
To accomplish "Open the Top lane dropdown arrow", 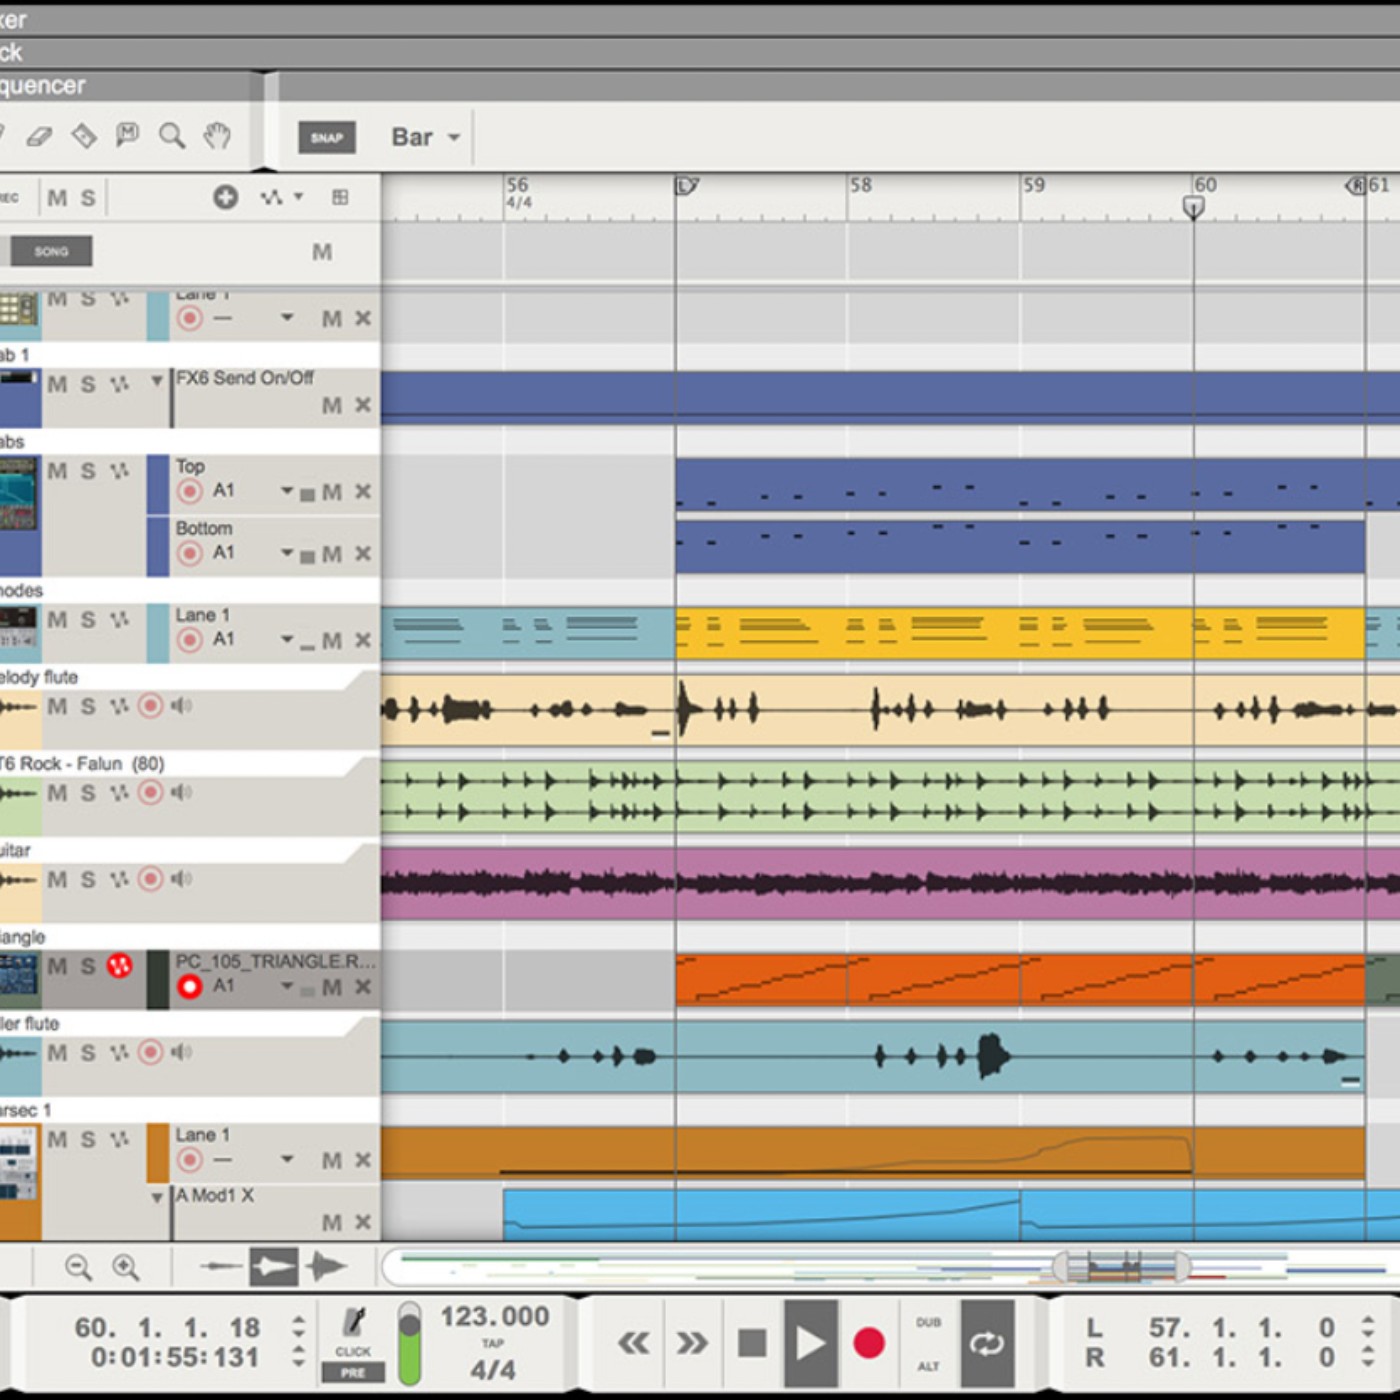I will [287, 491].
